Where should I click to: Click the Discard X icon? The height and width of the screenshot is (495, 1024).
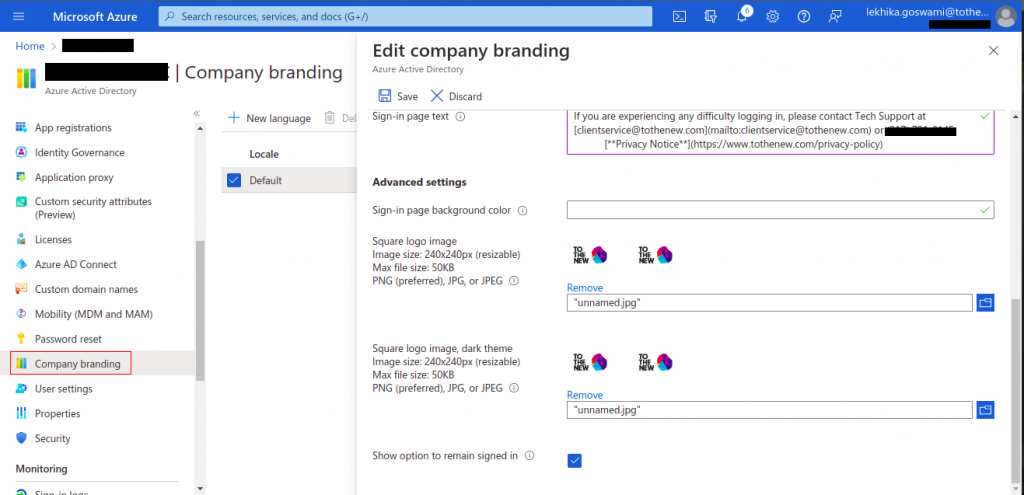[x=436, y=96]
